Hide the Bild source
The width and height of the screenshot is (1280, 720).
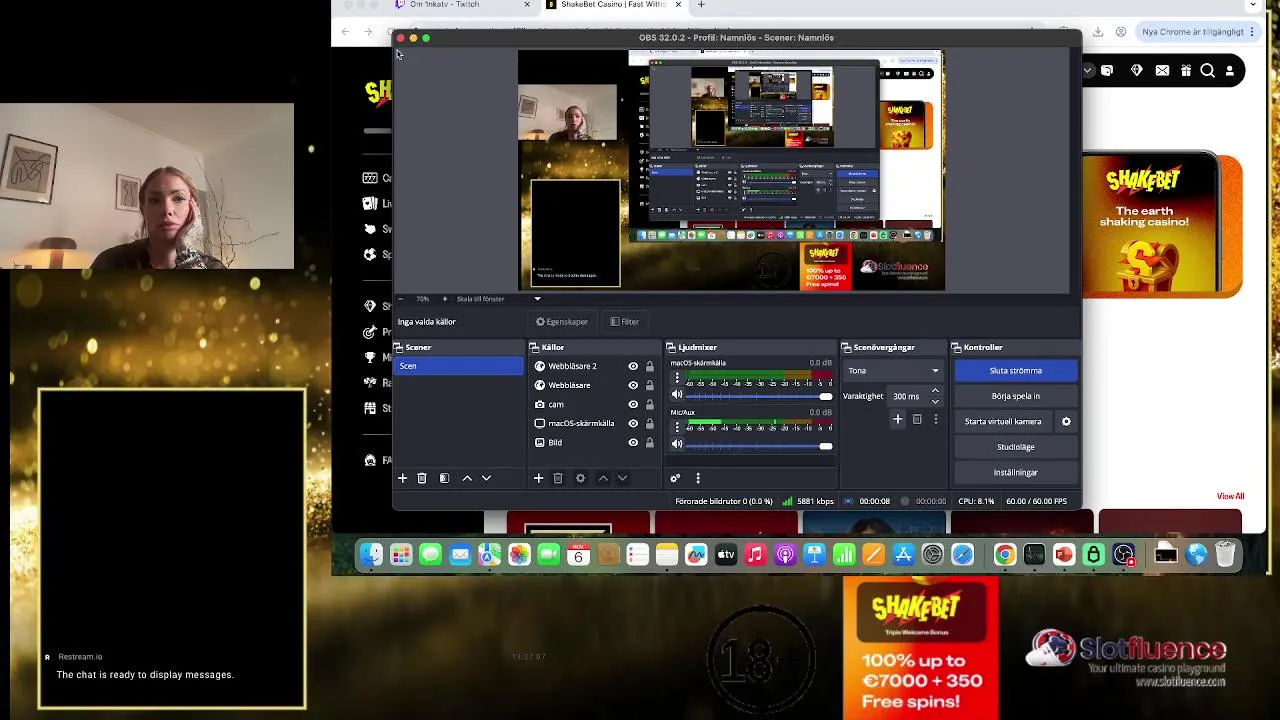click(633, 442)
